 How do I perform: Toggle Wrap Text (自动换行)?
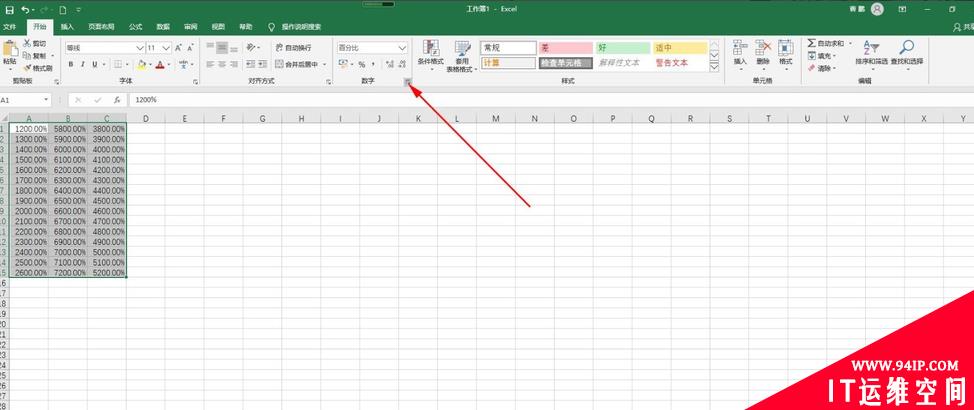294,47
